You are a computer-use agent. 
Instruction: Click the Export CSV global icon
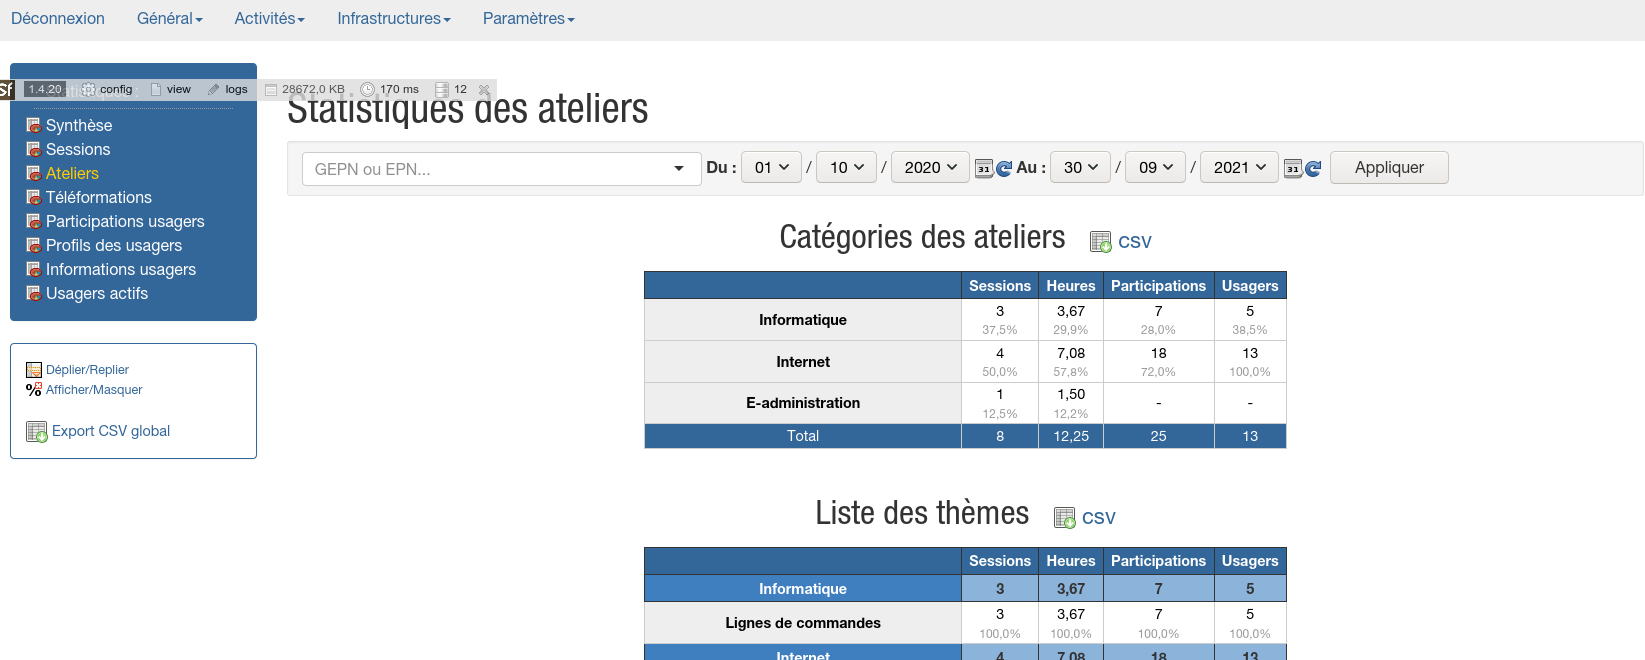[x=37, y=432]
